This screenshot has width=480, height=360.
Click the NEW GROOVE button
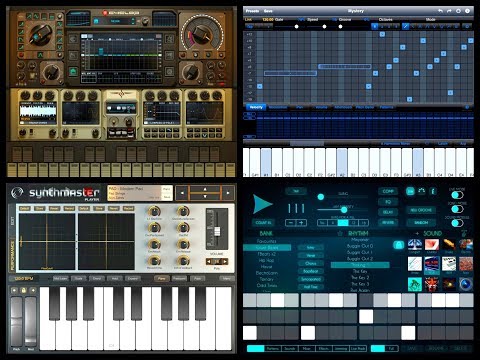pos(421,210)
